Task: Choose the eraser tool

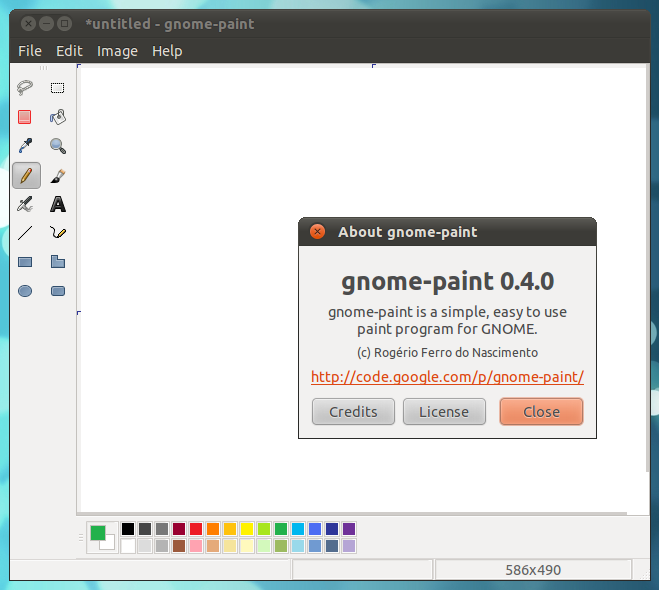Action: [25, 117]
